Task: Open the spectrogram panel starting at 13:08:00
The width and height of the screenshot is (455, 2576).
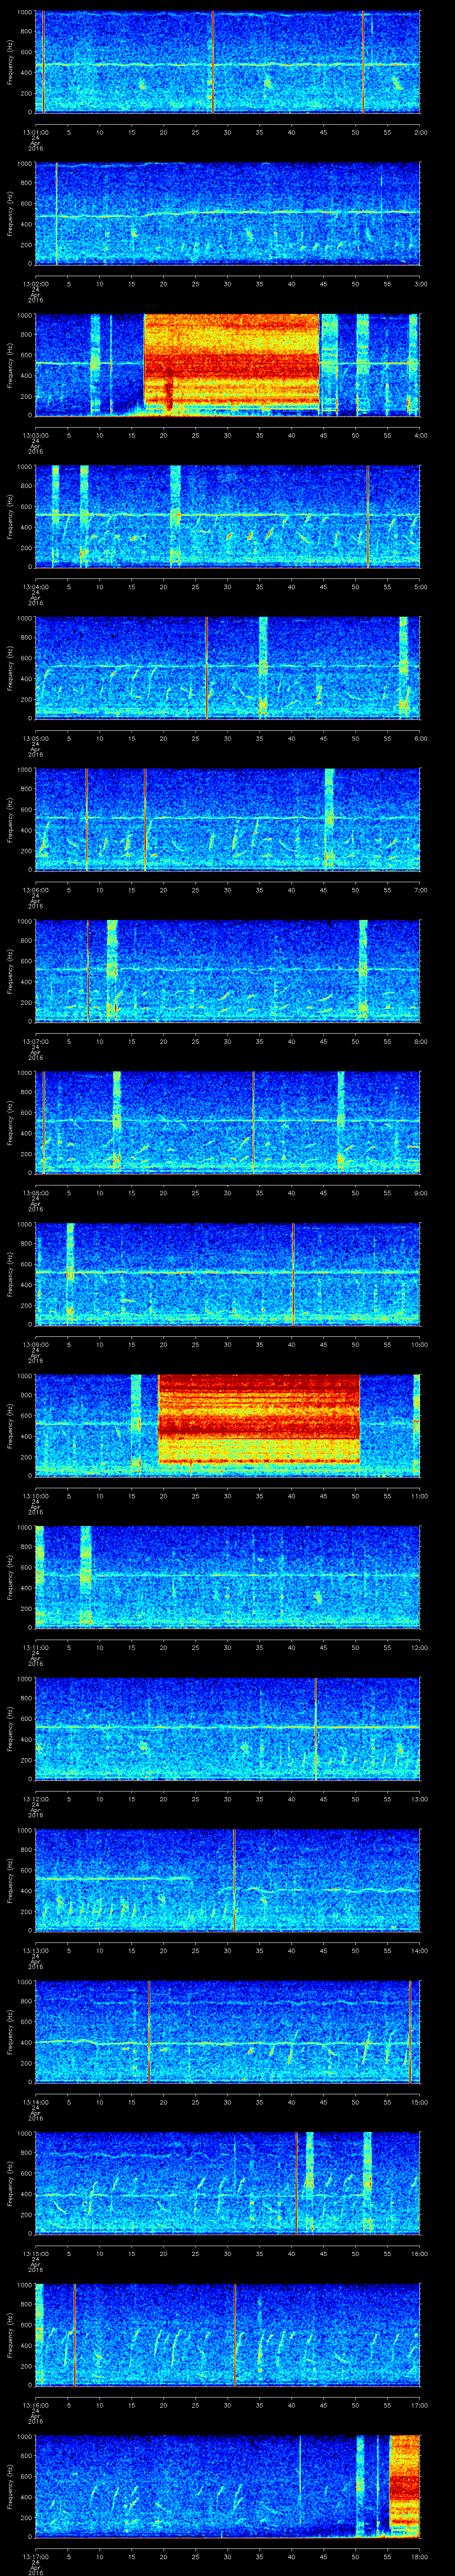Action: 227,1123
